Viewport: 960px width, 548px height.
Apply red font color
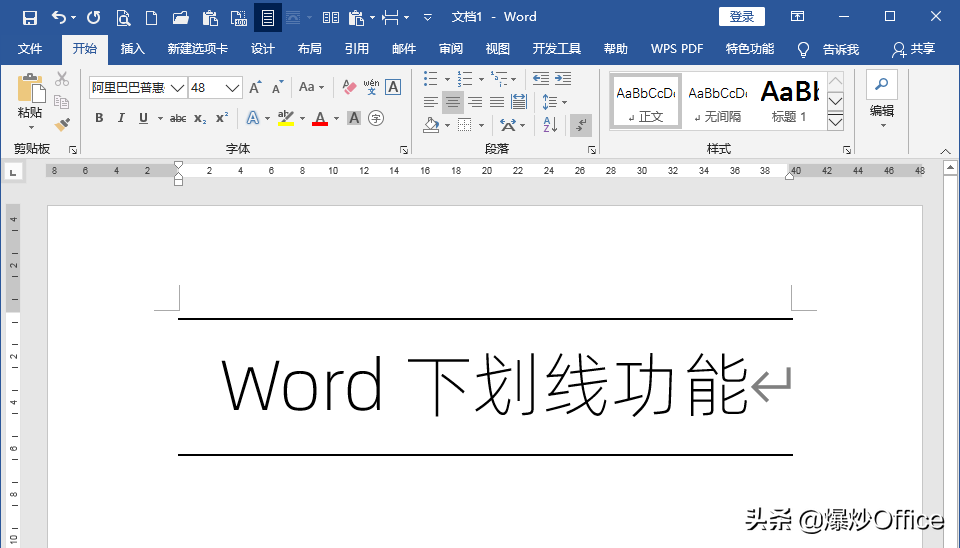(320, 118)
